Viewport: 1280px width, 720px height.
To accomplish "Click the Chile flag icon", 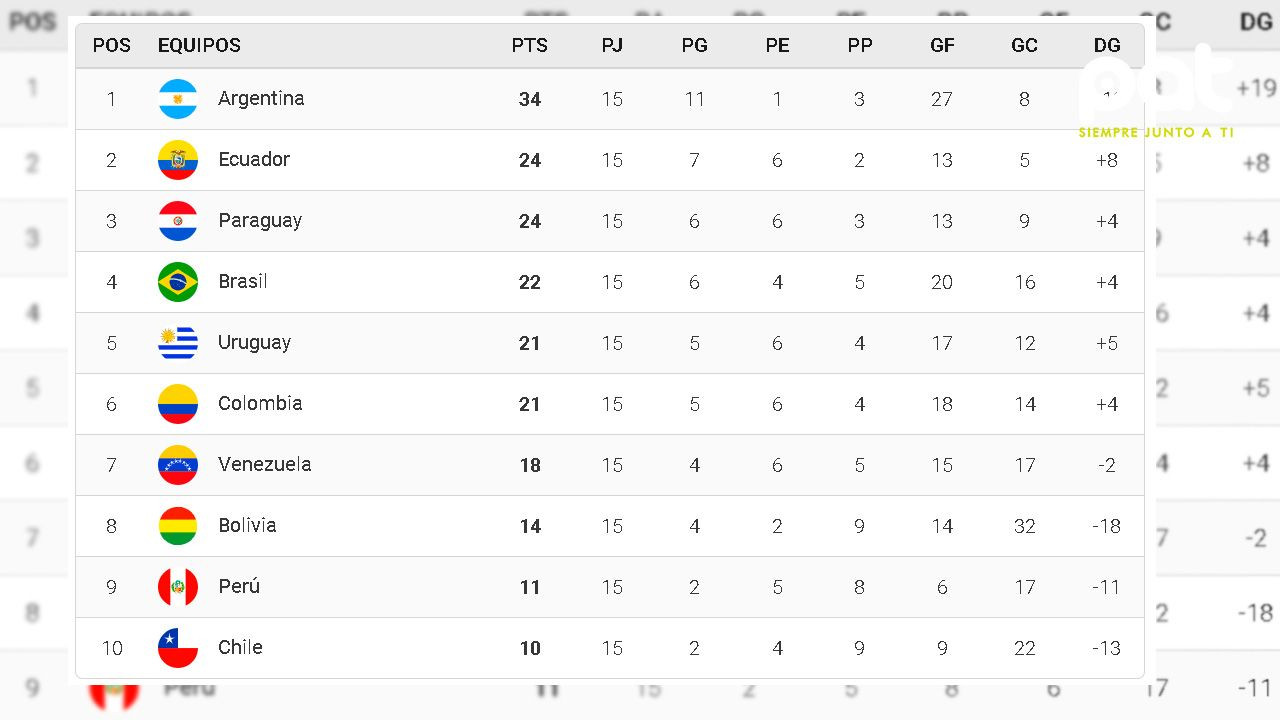I will (x=178, y=648).
